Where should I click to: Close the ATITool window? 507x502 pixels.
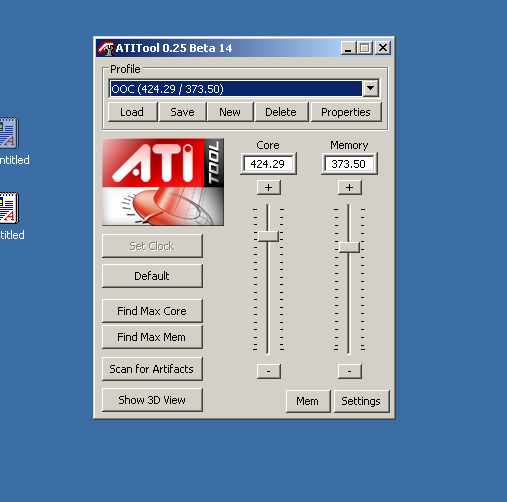pyautogui.click(x=383, y=48)
